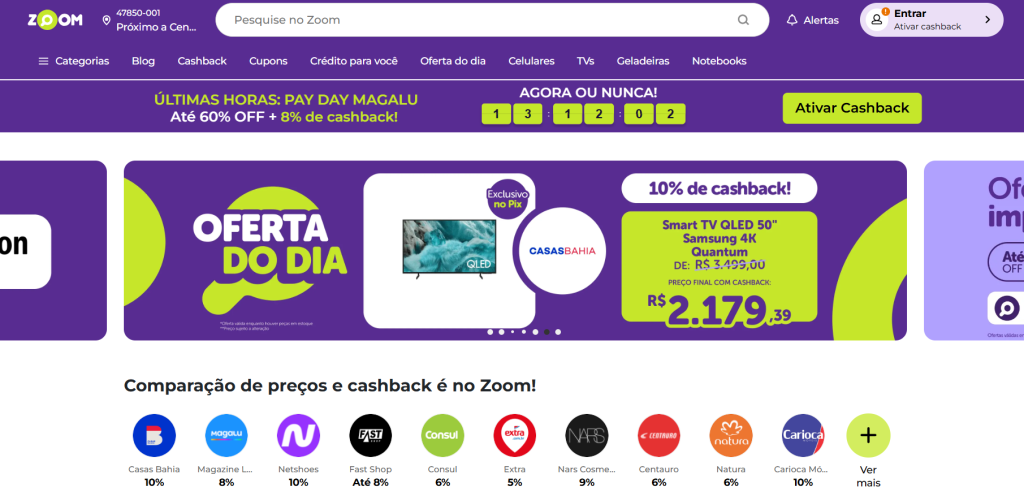
Task: Click the Ativar Cashback button
Action: coord(852,108)
